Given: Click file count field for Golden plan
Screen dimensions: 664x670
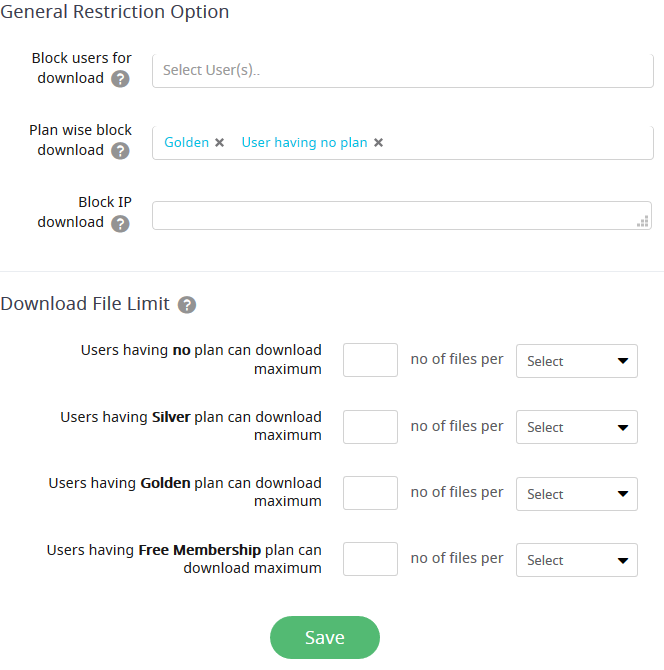Looking at the screenshot, I should click(370, 493).
